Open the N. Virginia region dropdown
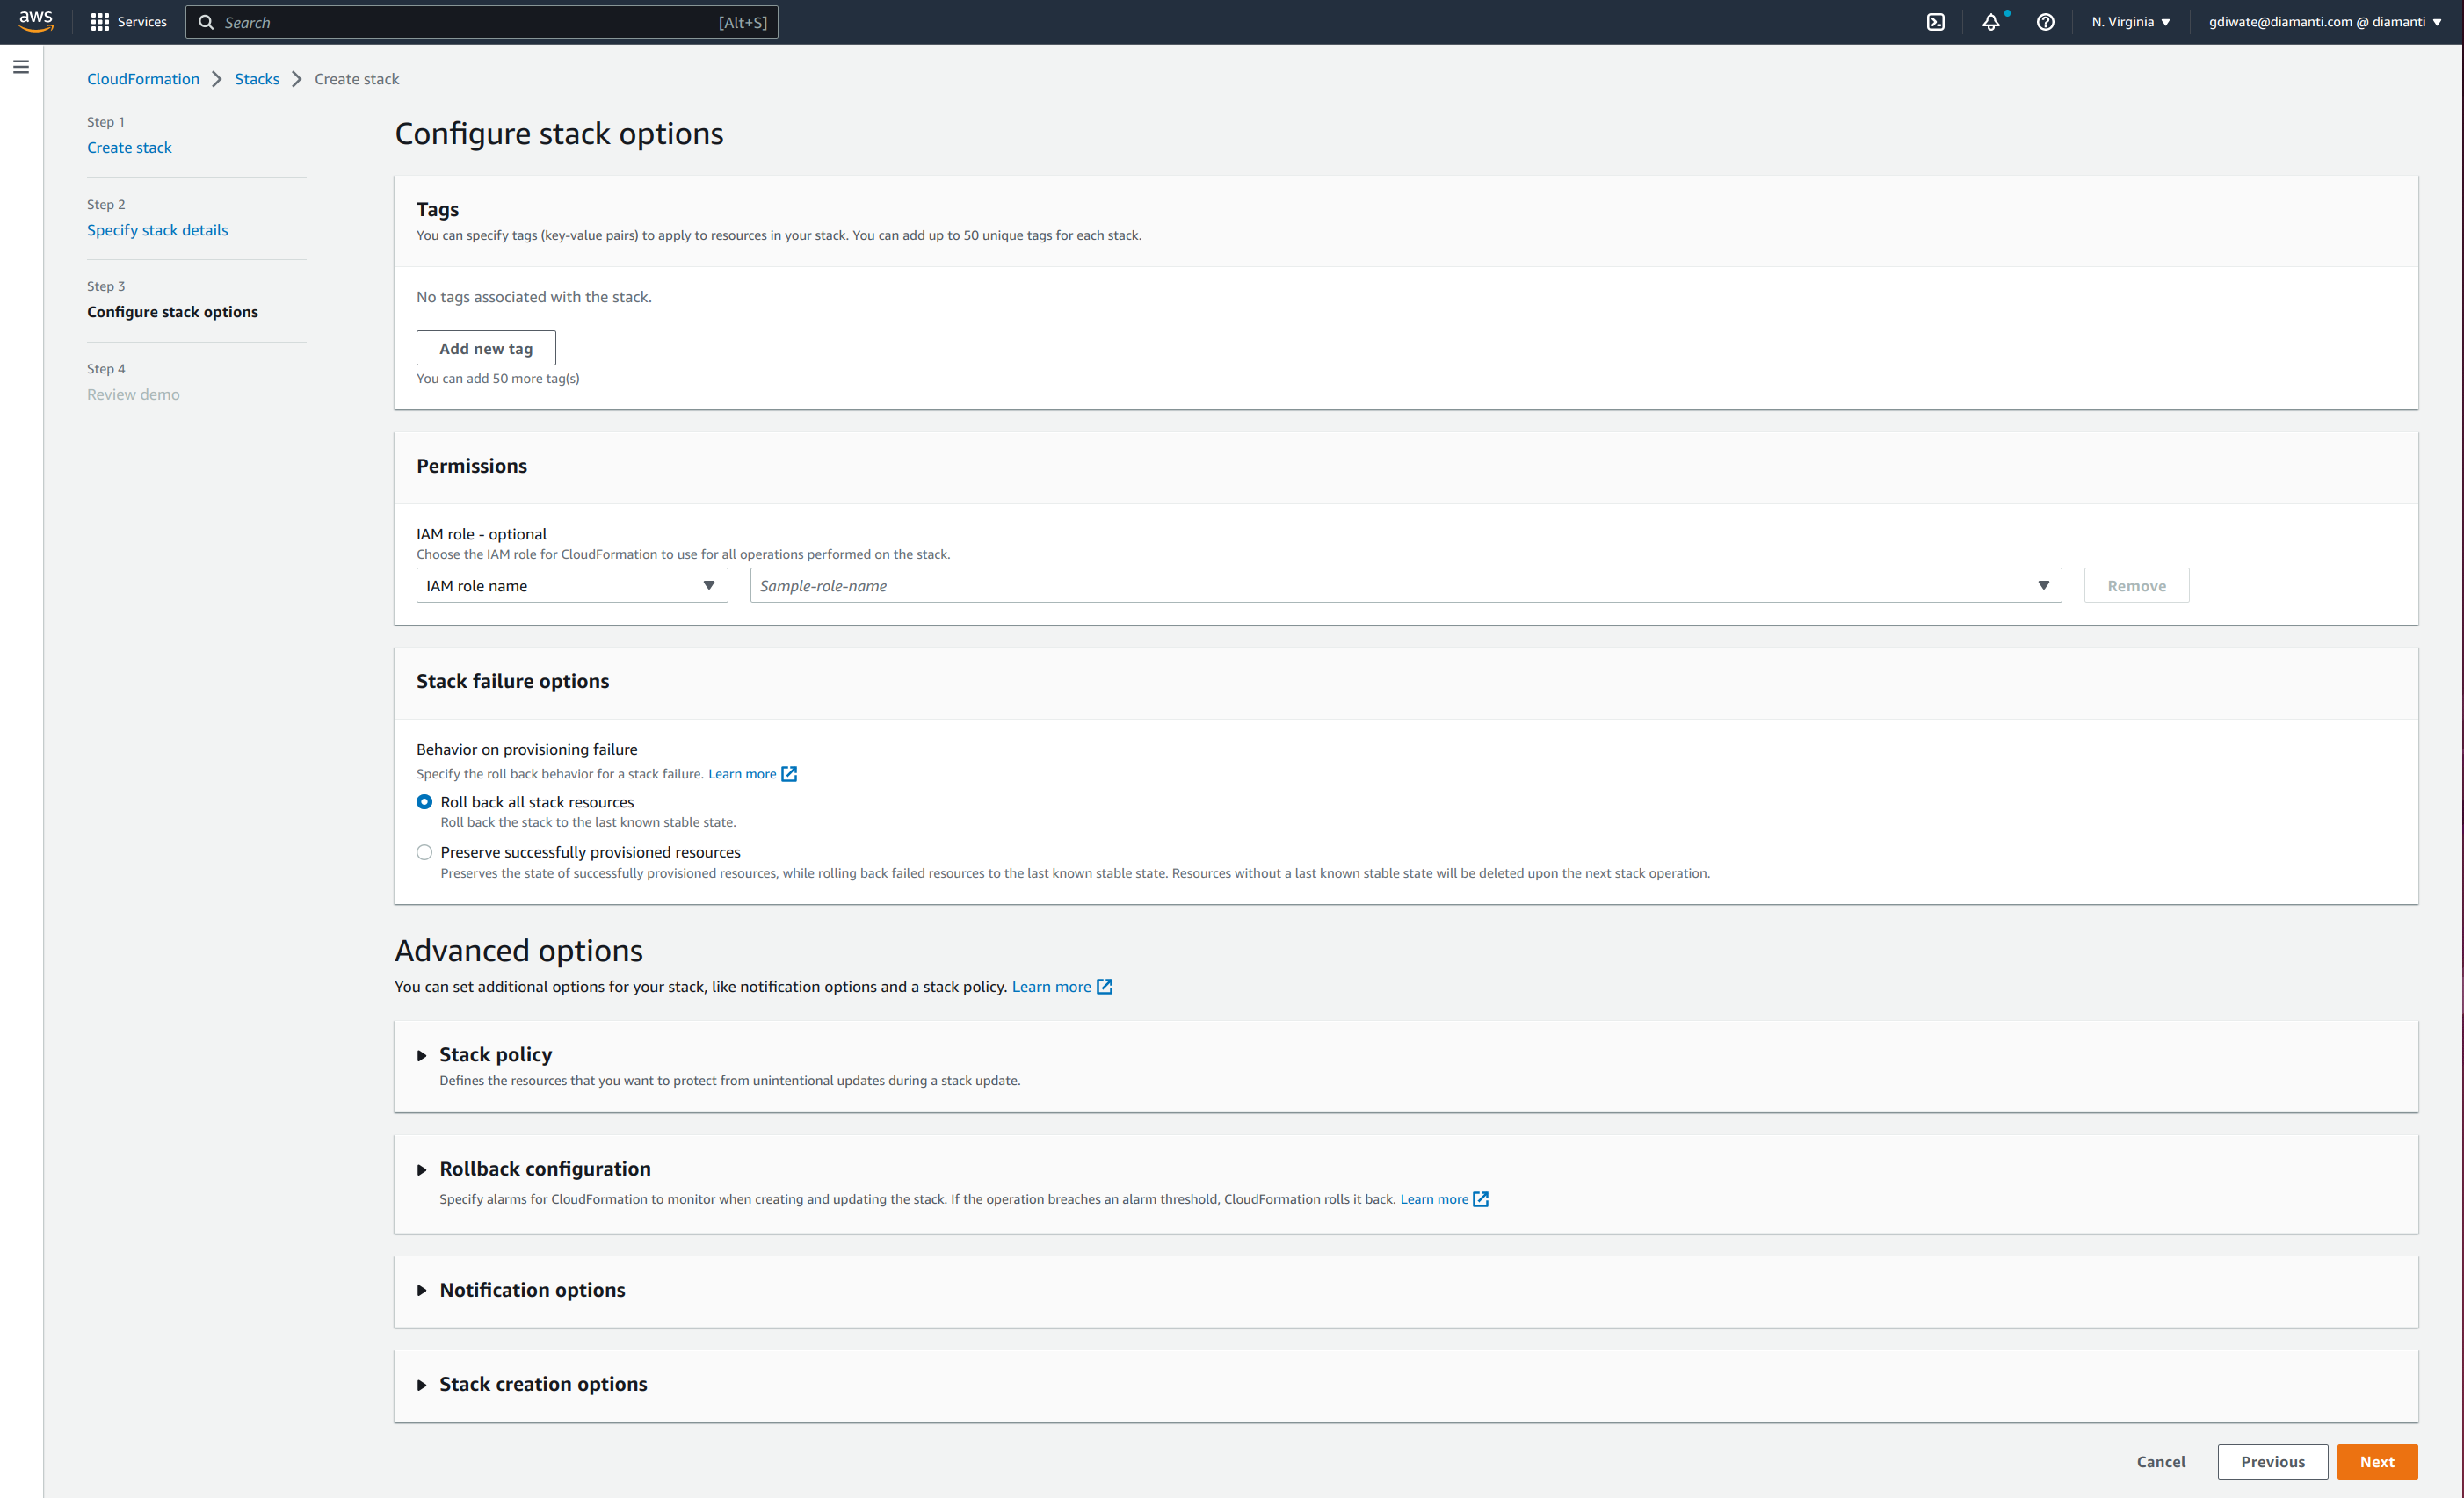2464x1498 pixels. (x=2131, y=22)
